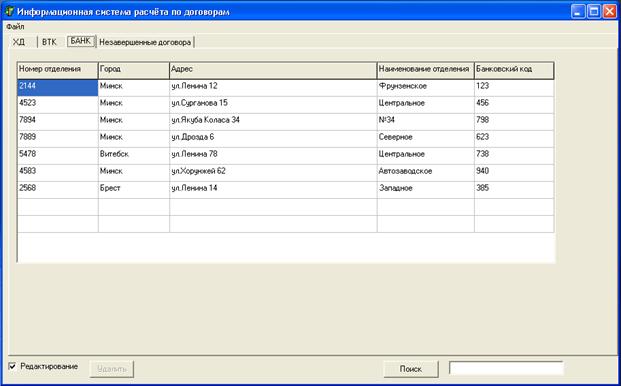Select the Автозаводское branch name cell
The width and height of the screenshot is (621, 386).
pos(426,173)
